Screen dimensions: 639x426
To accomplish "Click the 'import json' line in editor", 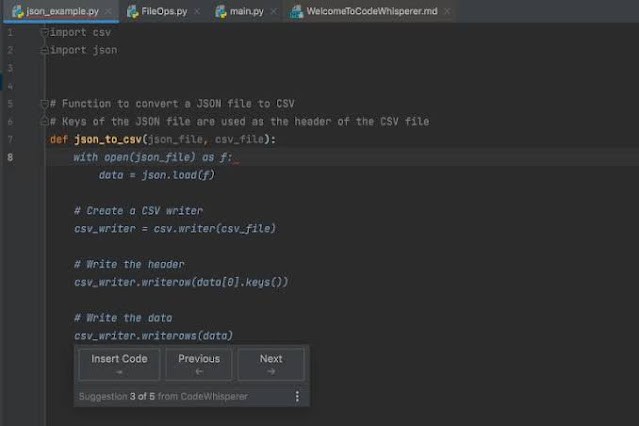I will (x=83, y=50).
